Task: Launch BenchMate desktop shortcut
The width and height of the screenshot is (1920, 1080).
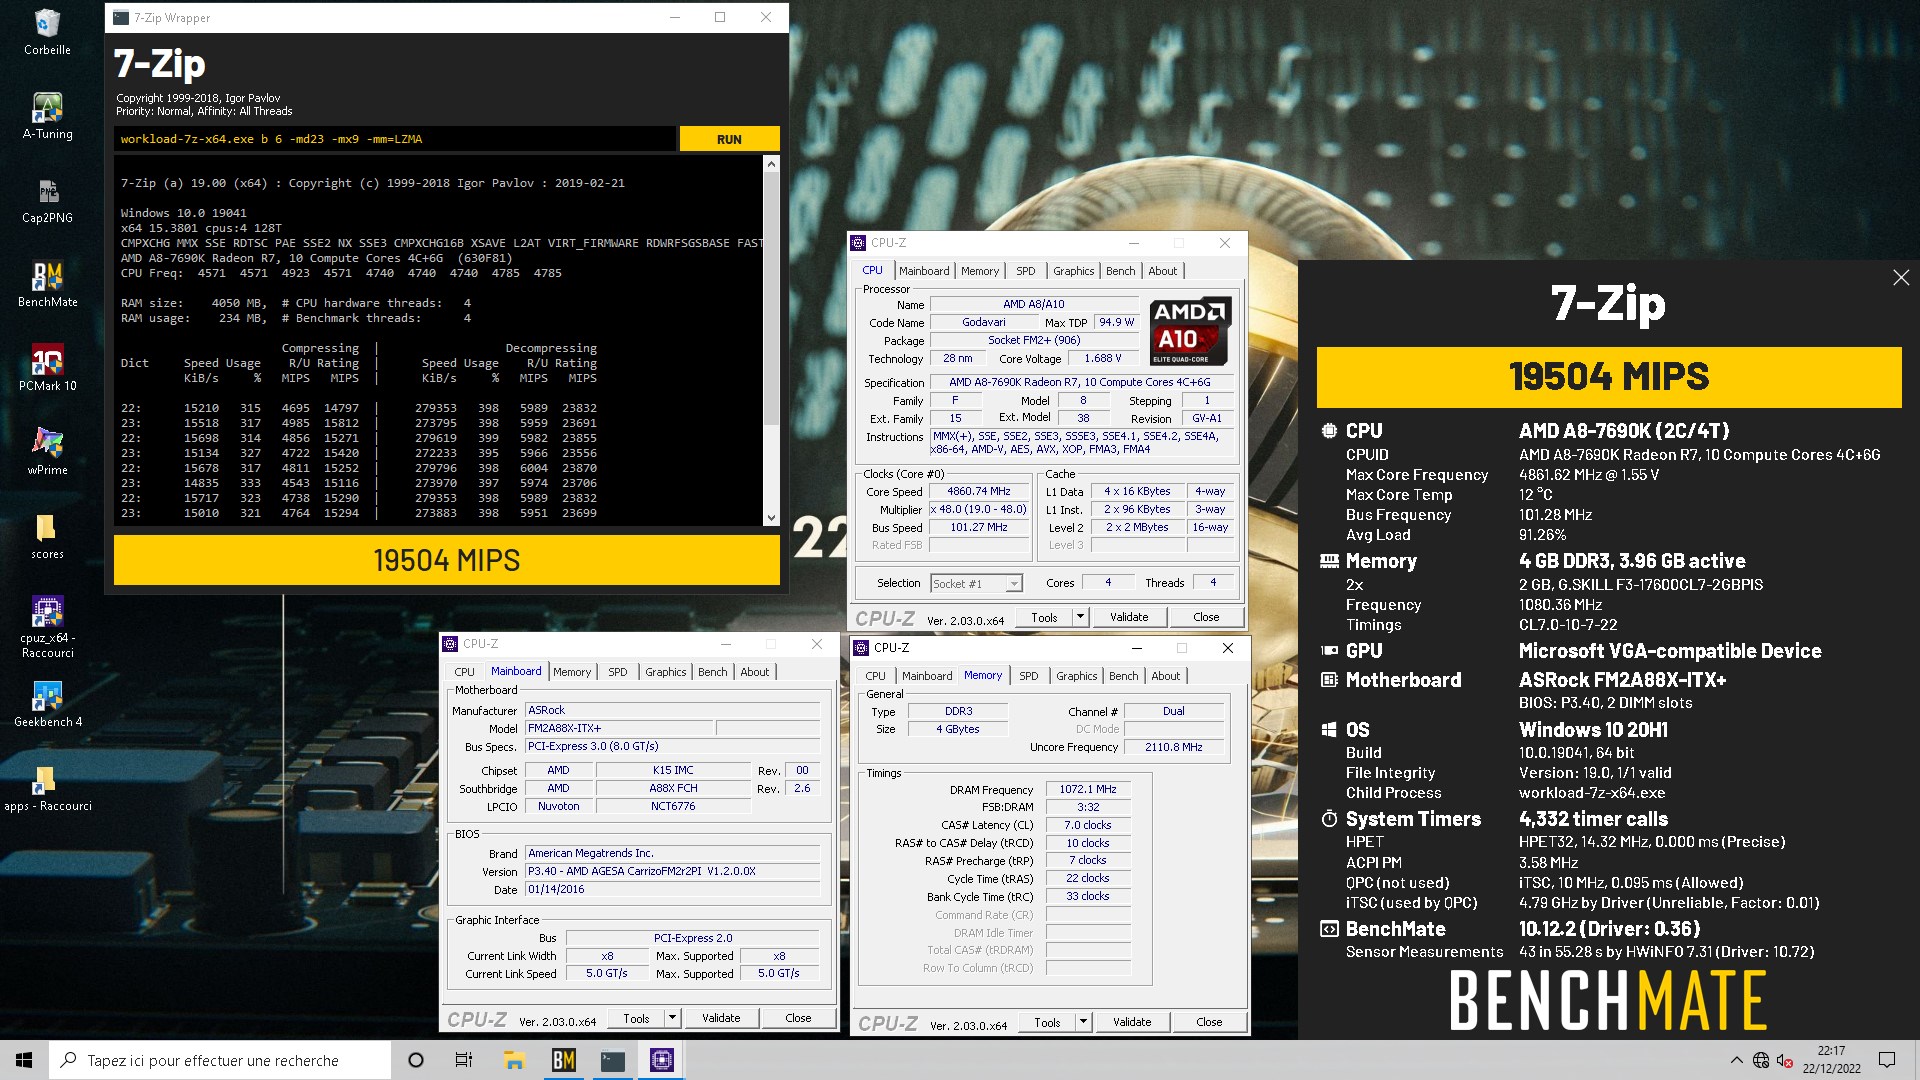Action: 47,284
